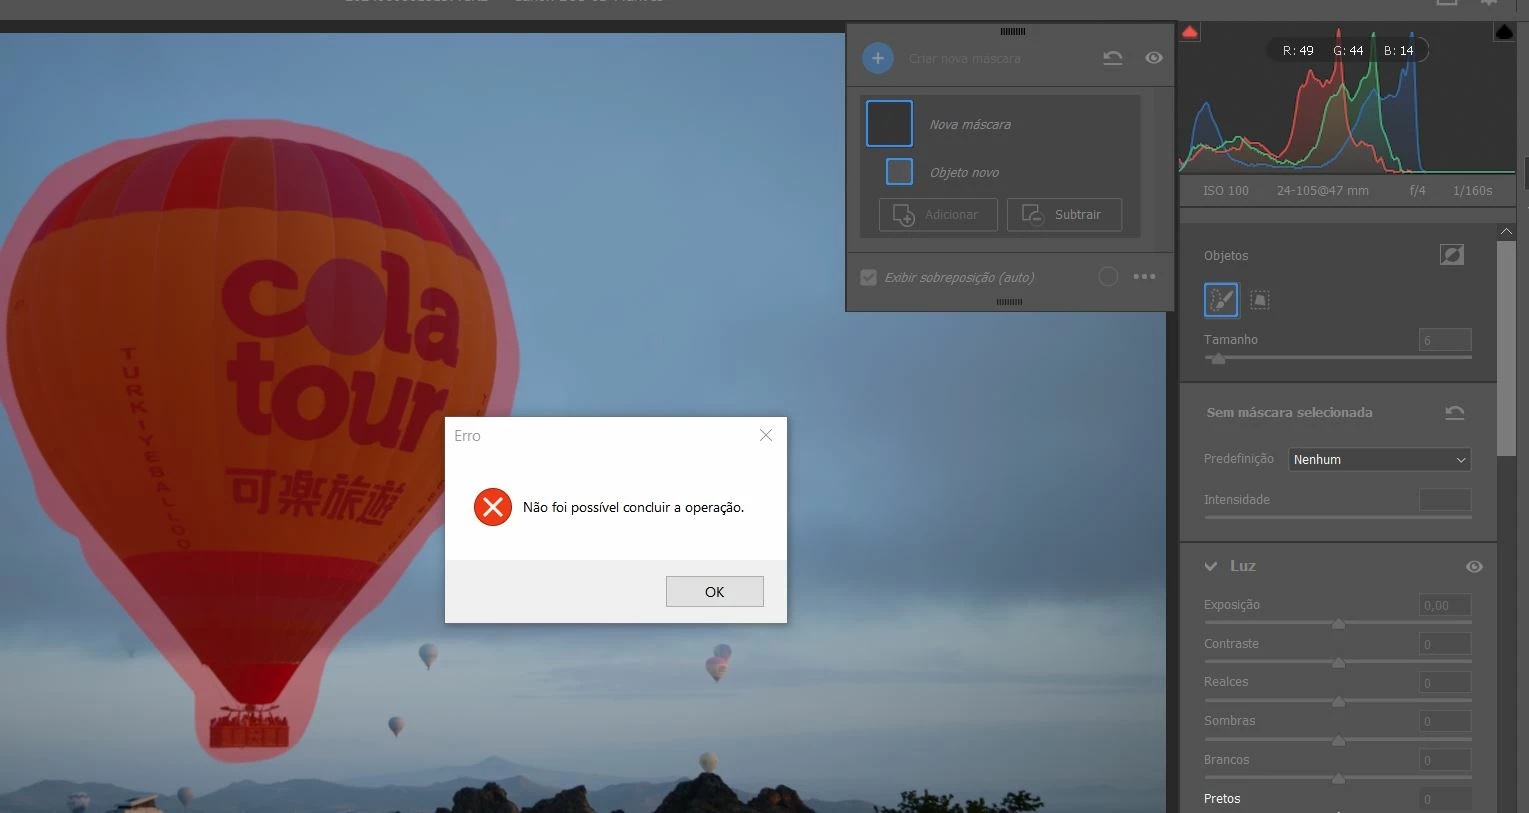Viewport: 1529px width, 813px height.
Task: Open the Predefinição Nenhum dropdown
Action: [x=1379, y=459]
